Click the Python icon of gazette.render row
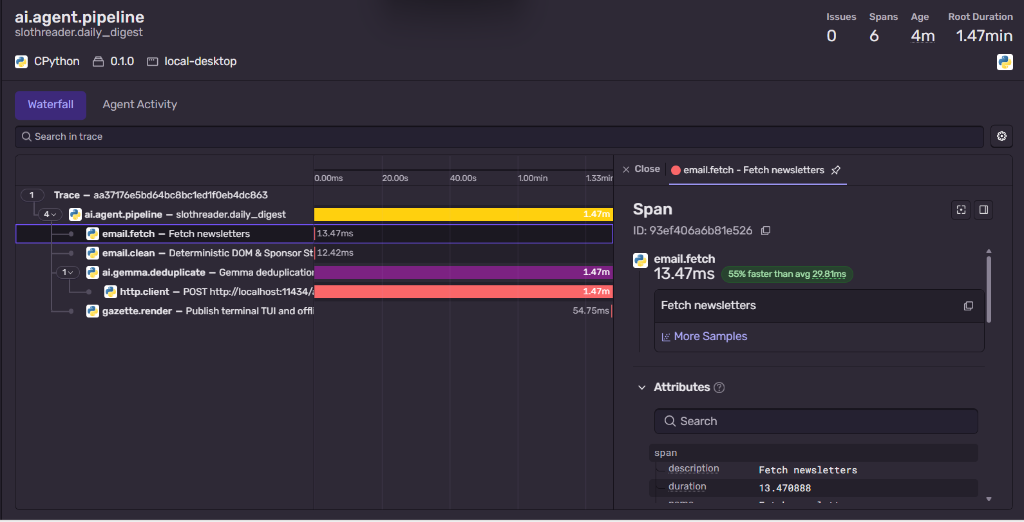 pos(92,311)
